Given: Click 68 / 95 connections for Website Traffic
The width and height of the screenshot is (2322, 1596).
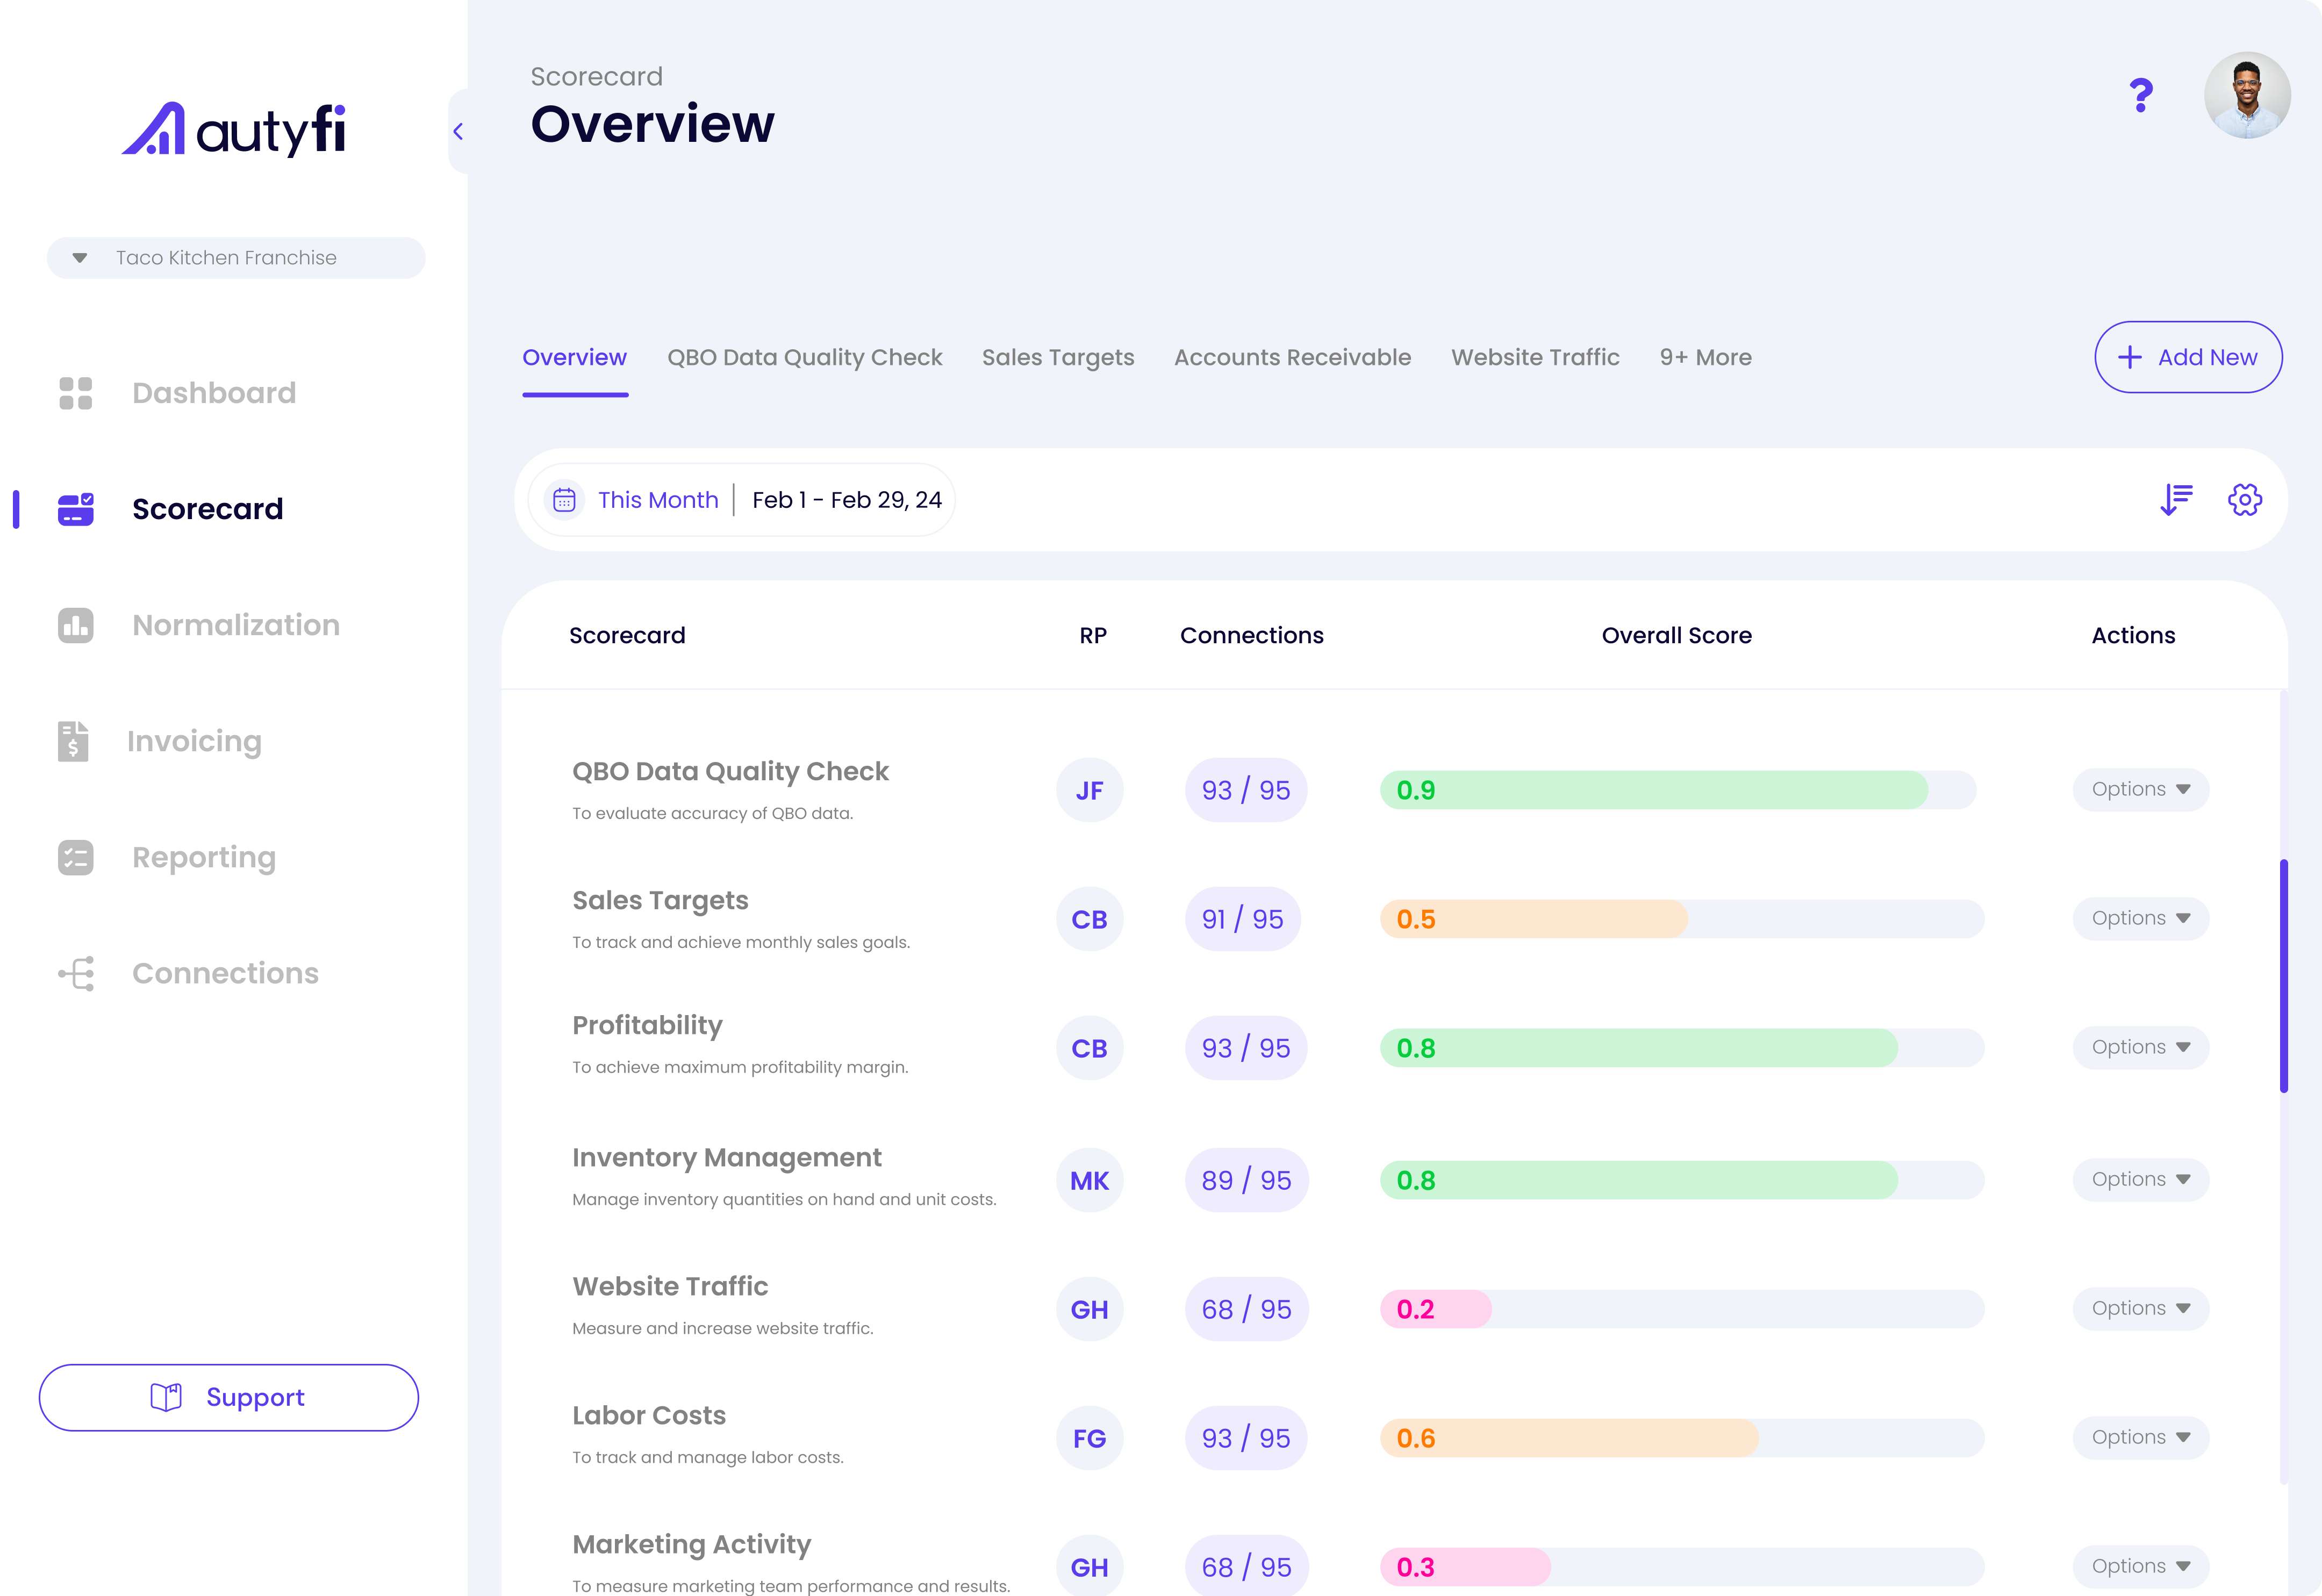Looking at the screenshot, I should tap(1247, 1309).
